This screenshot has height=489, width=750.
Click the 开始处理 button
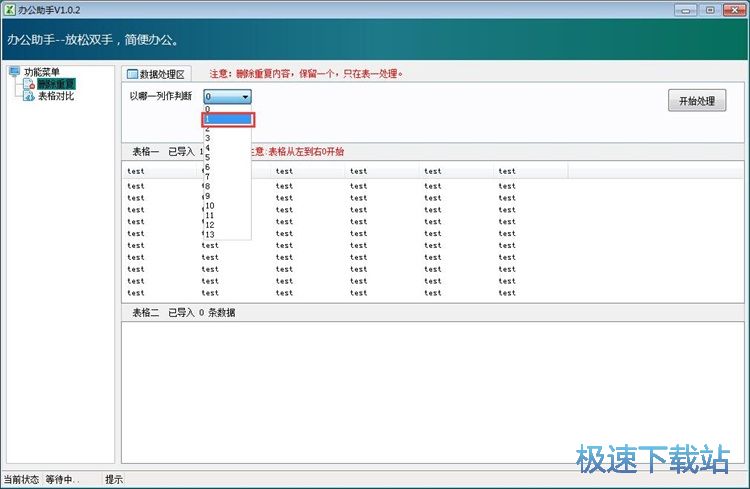(x=696, y=101)
